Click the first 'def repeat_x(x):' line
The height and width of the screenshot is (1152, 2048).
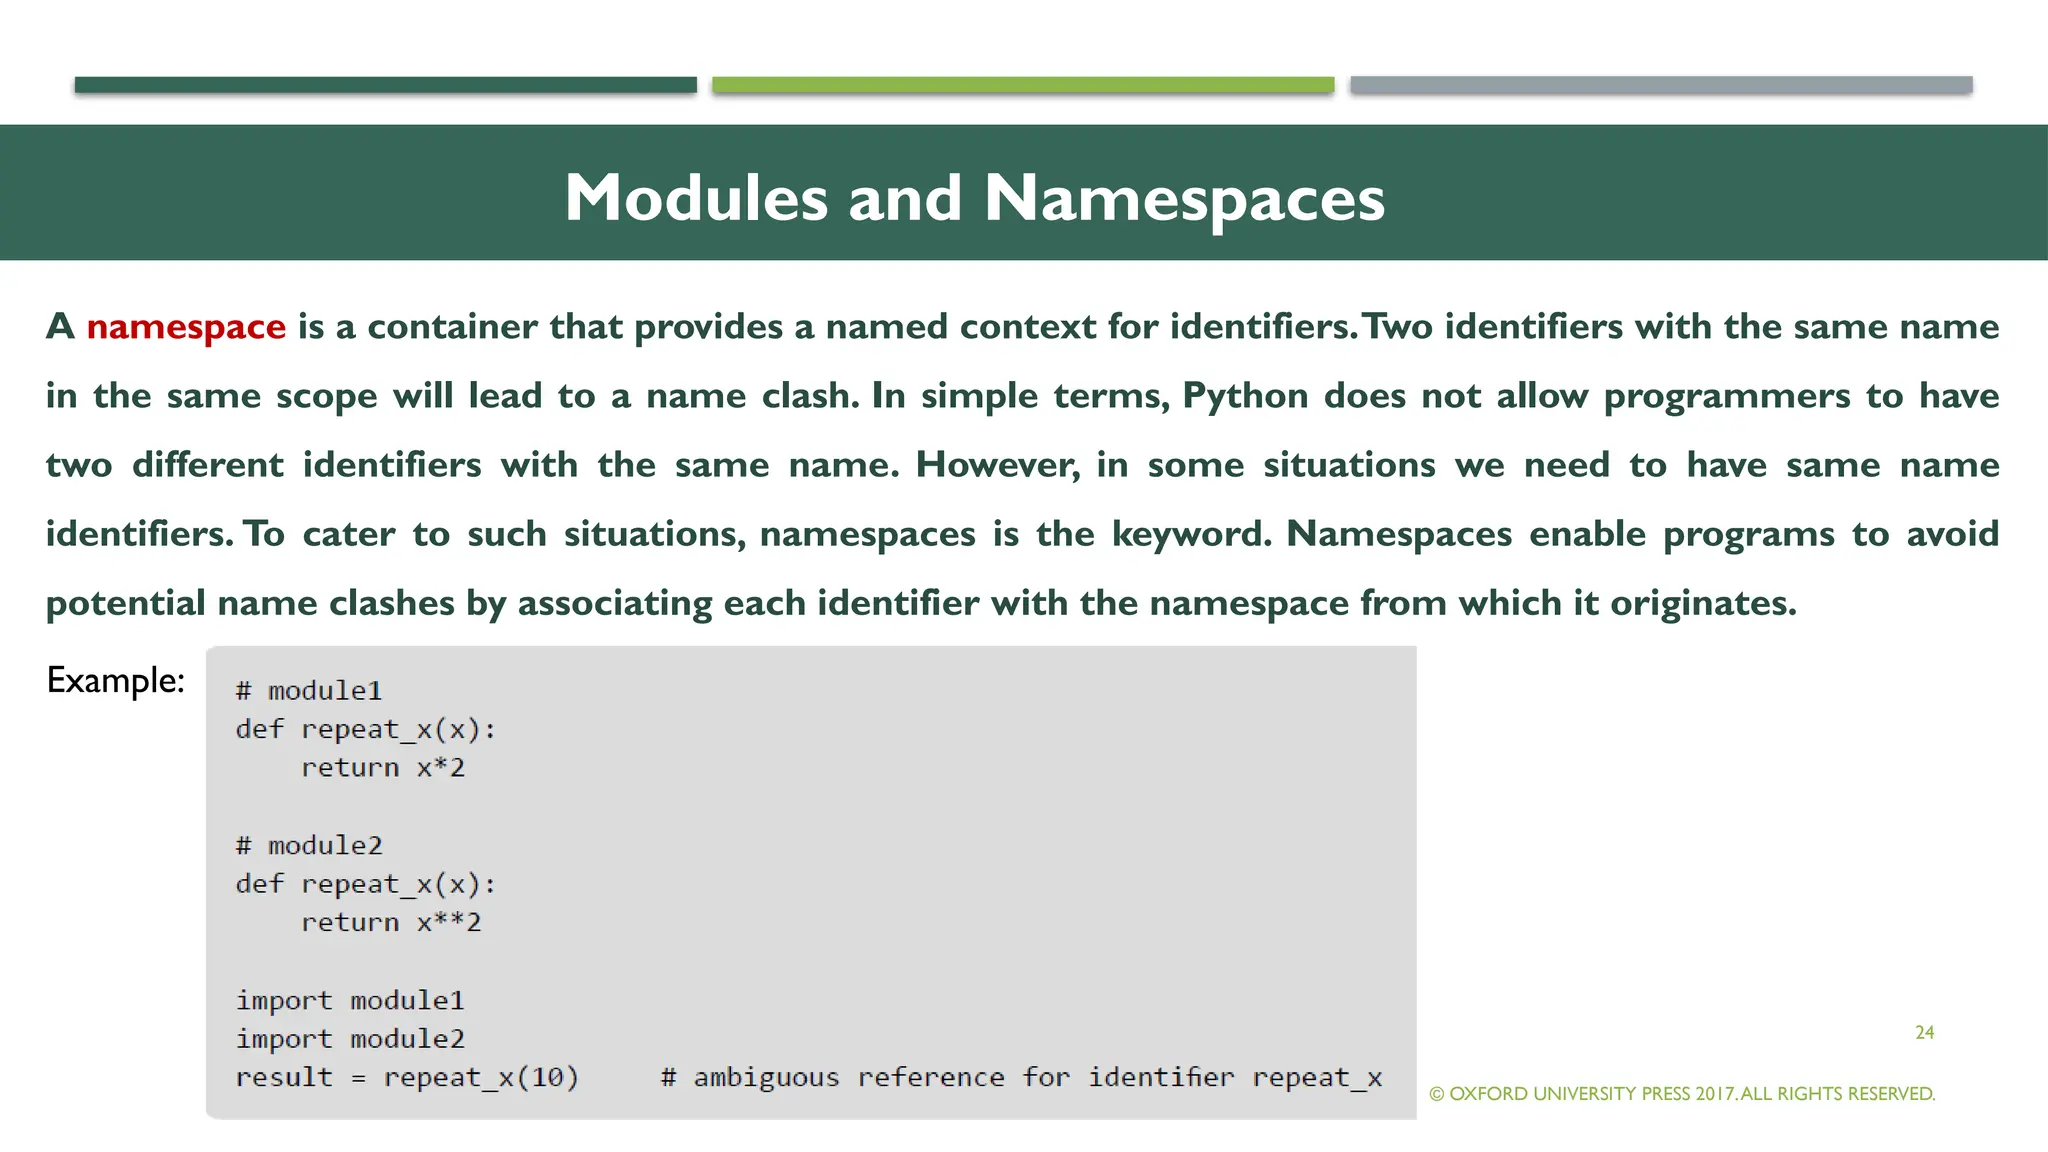(366, 729)
